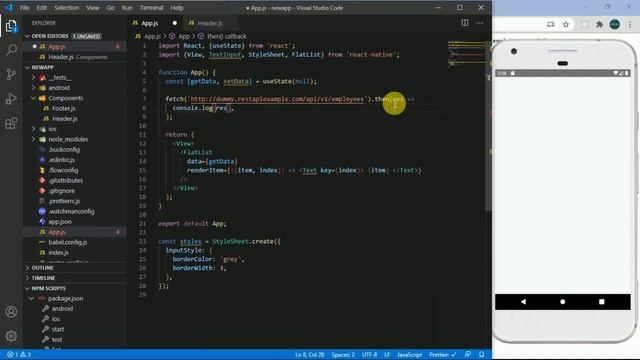
Task: Expand the Outline section
Action: pyautogui.click(x=42, y=268)
